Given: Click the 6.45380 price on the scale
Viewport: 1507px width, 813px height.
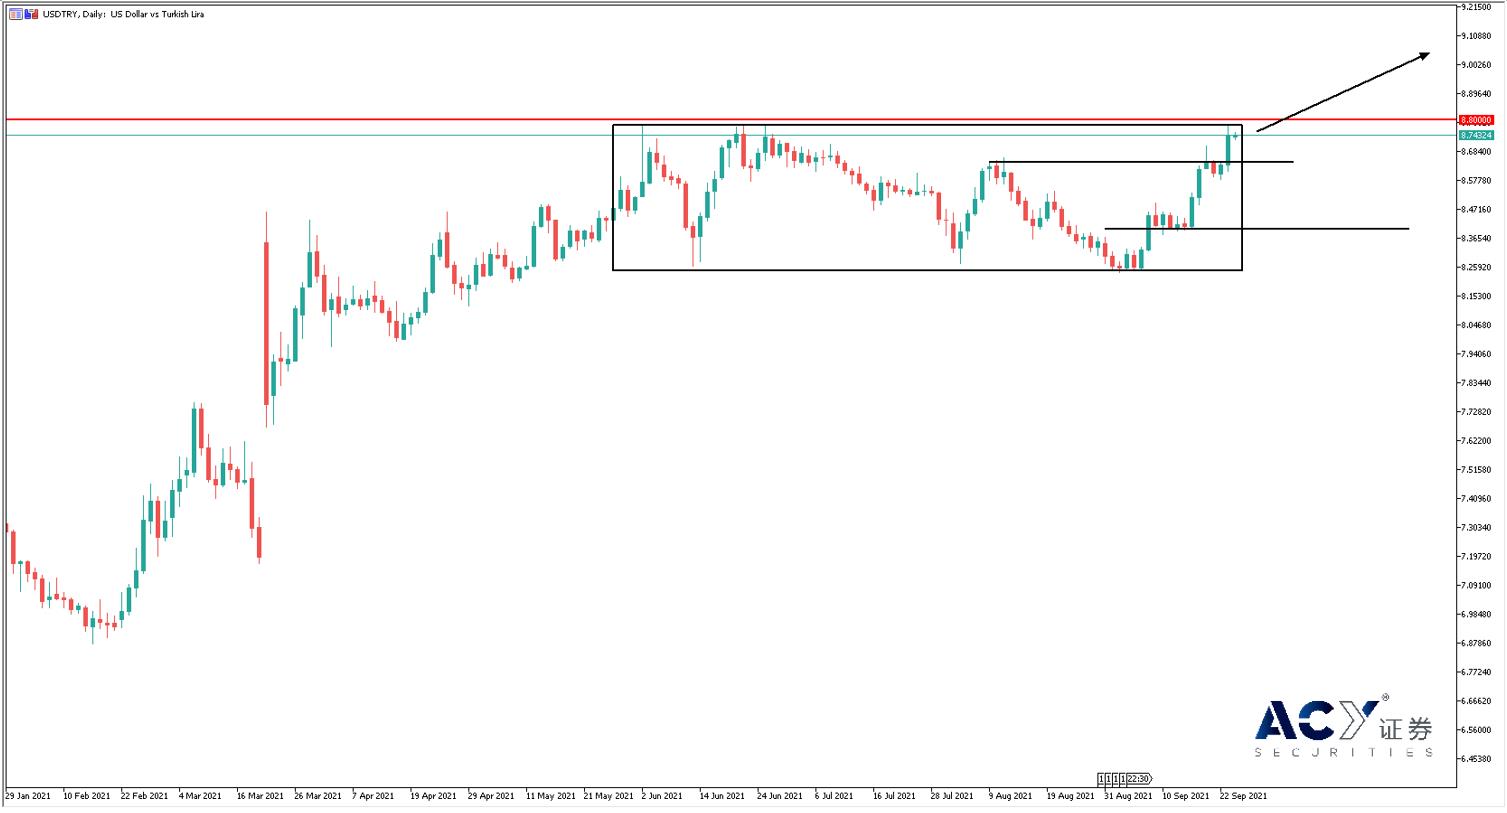Looking at the screenshot, I should tap(1476, 759).
